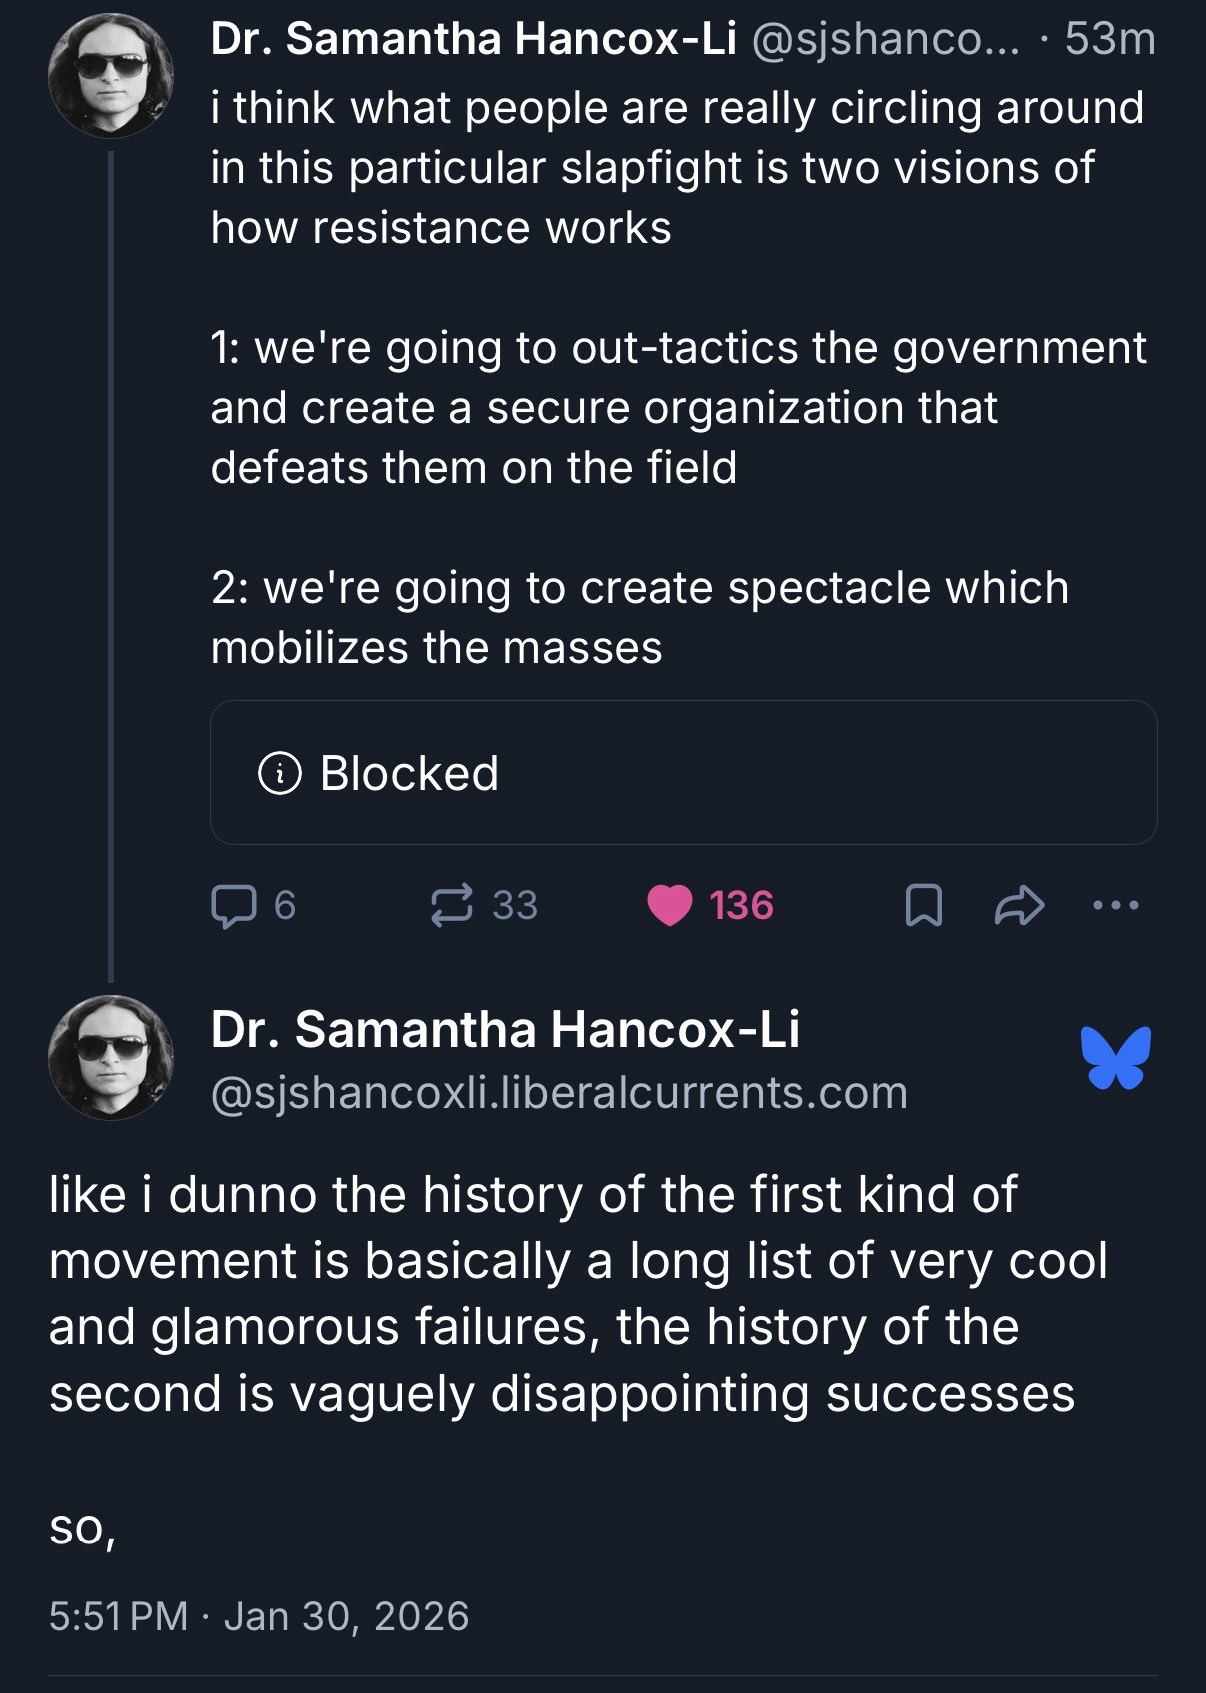
Task: Click the 33 reposts count
Action: [x=515, y=906]
